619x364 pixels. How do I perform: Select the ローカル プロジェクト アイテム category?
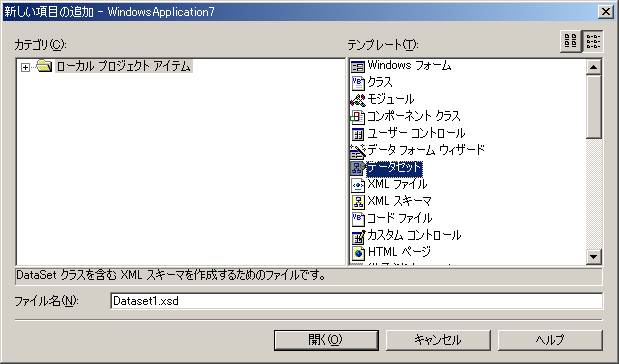(x=124, y=66)
